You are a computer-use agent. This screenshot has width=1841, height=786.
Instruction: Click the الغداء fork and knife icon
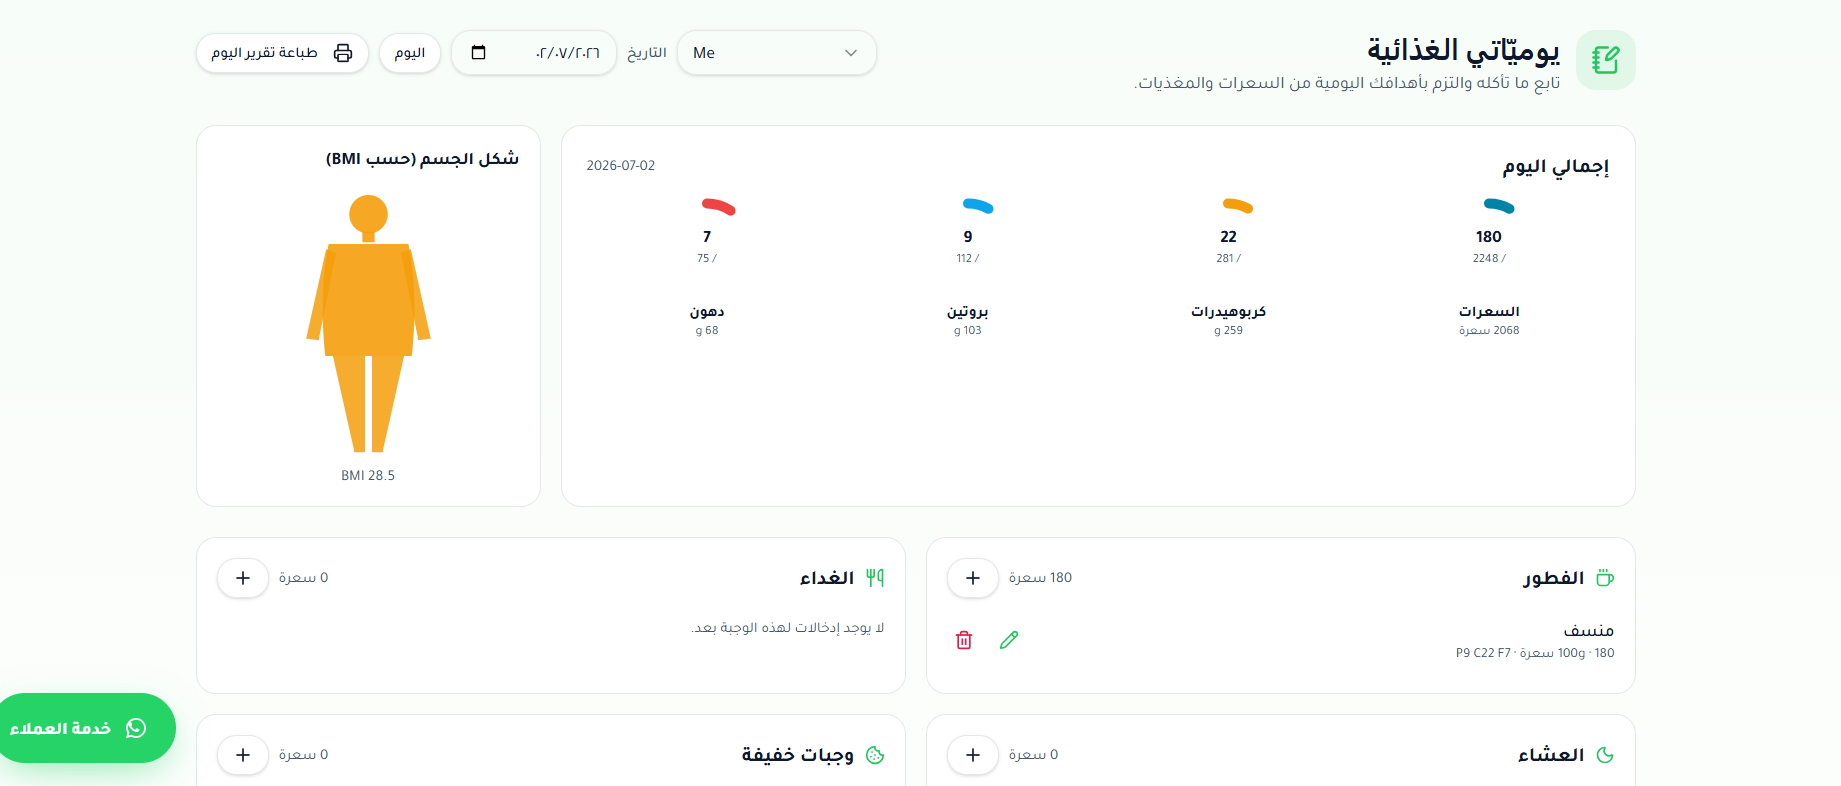click(875, 578)
